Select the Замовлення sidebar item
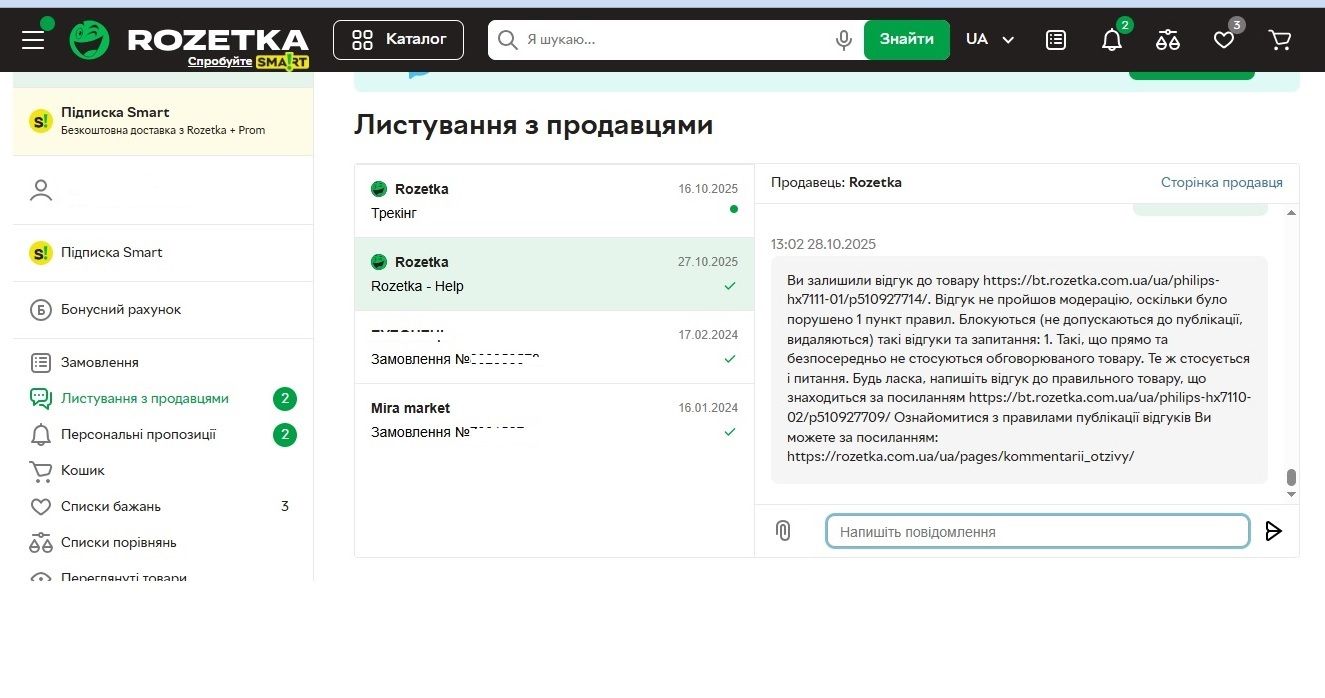 tap(99, 362)
